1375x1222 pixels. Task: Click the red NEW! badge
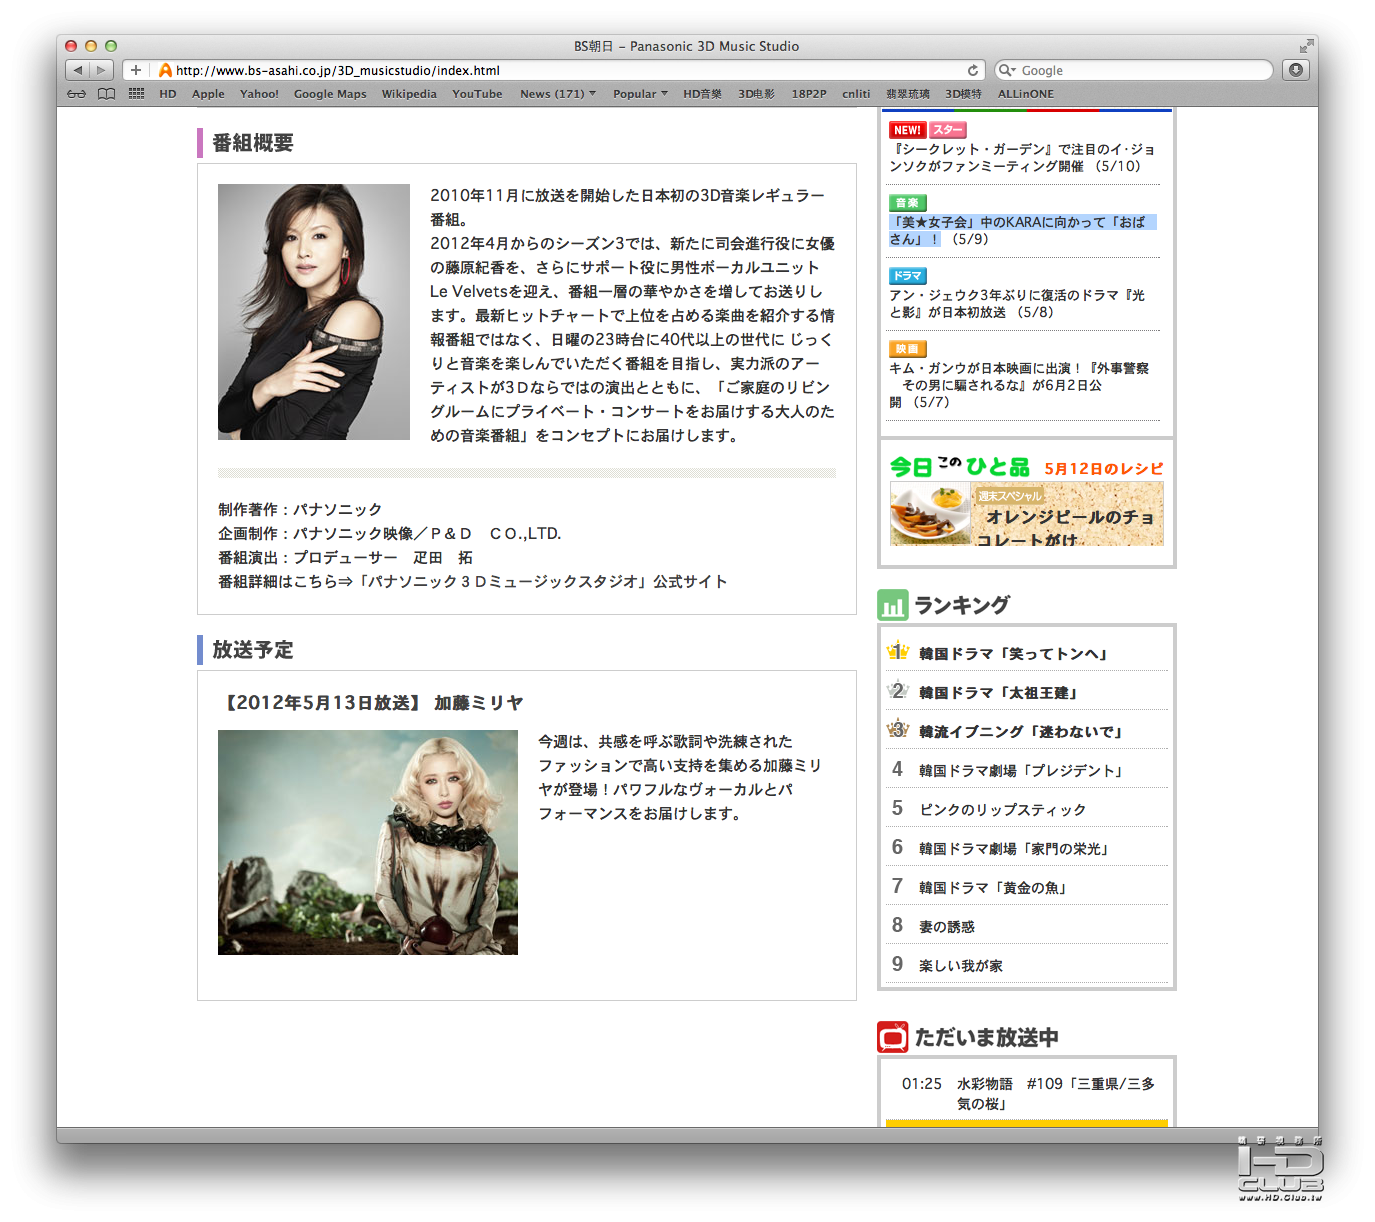point(907,130)
